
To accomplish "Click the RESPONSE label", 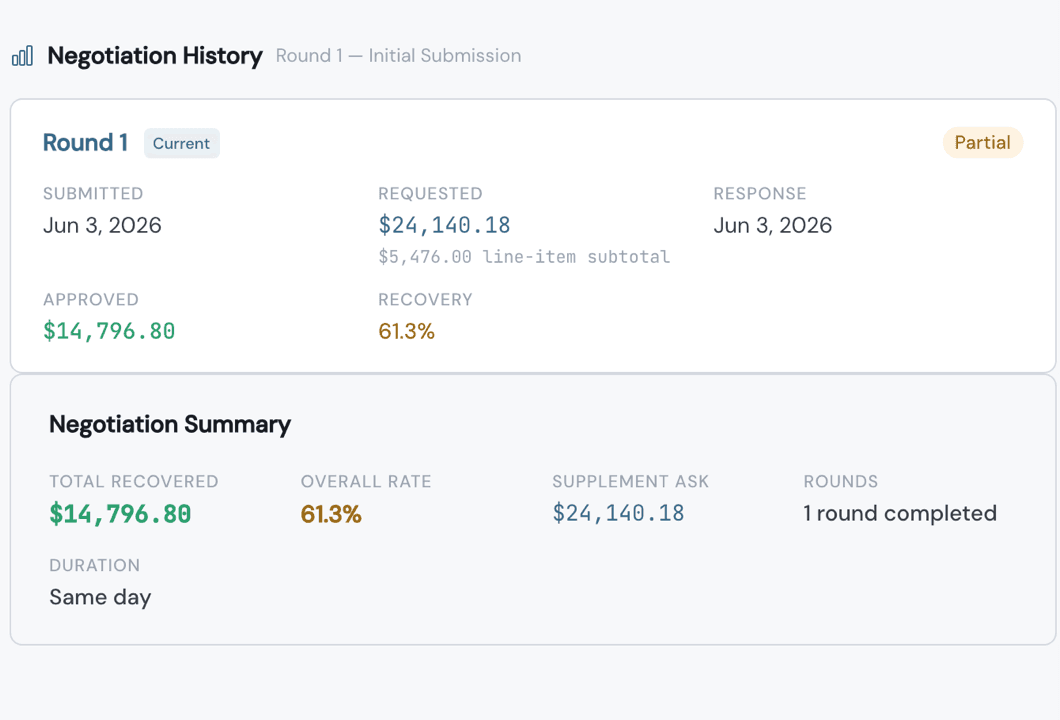I will 760,193.
